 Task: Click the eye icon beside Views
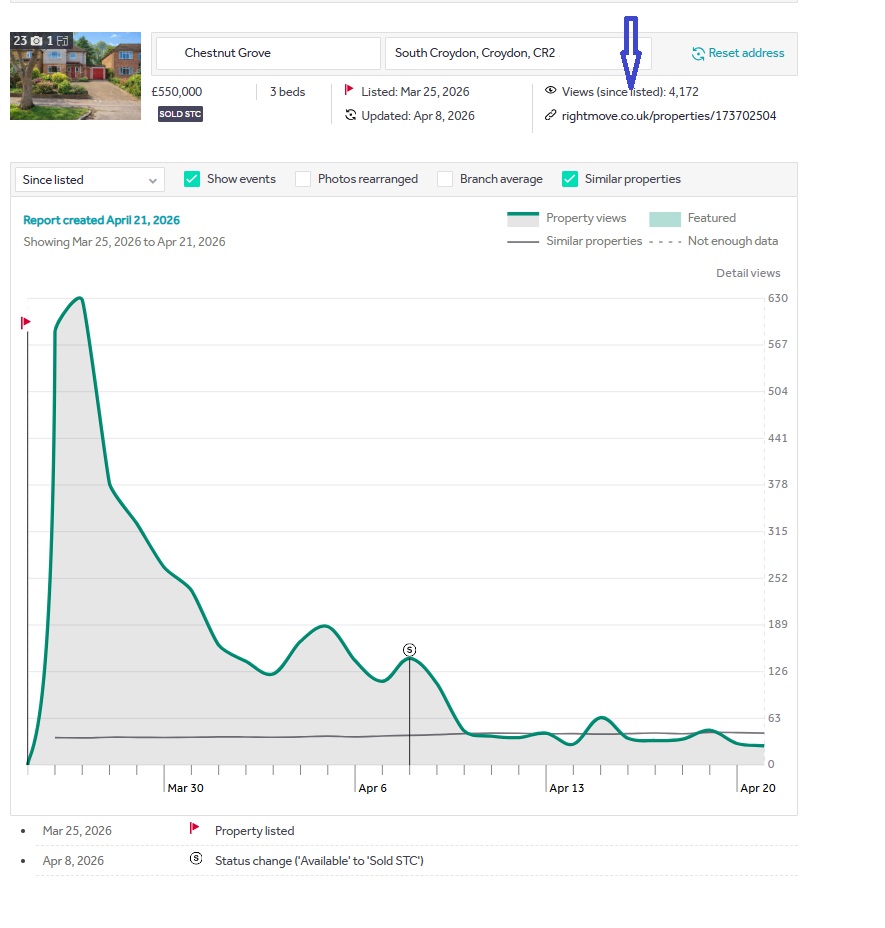pos(550,91)
